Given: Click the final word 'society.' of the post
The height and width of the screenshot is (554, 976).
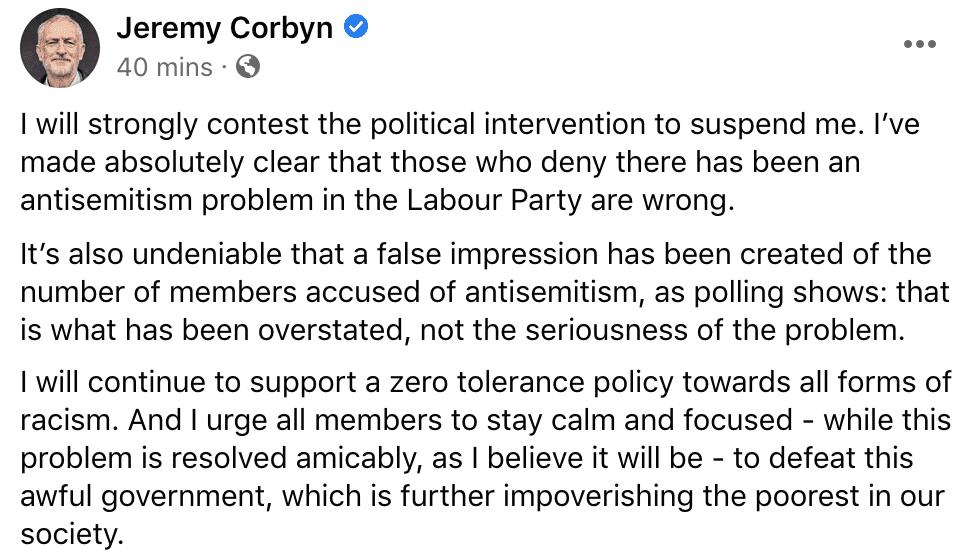Looking at the screenshot, I should (72, 534).
